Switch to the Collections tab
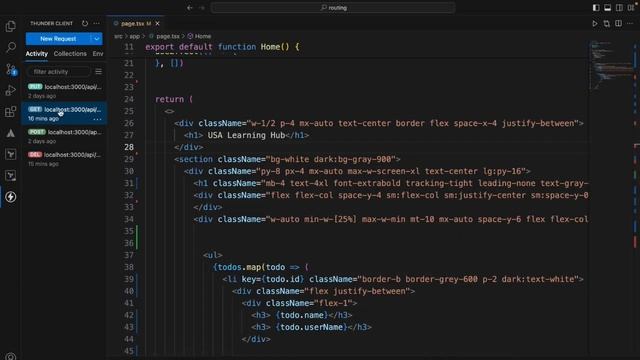This screenshot has height=360, width=640. pos(70,54)
